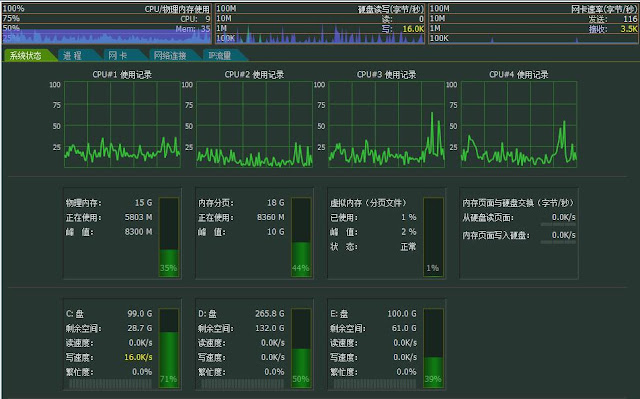Click the top CPU/物理内存使用 mini graph
This screenshot has width=640, height=399.
[x=107, y=24]
